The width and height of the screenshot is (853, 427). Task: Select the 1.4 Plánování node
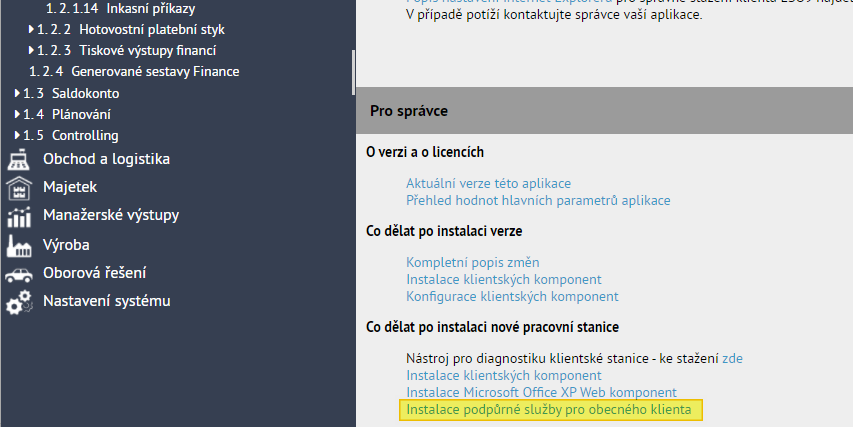pyautogui.click(x=66, y=114)
